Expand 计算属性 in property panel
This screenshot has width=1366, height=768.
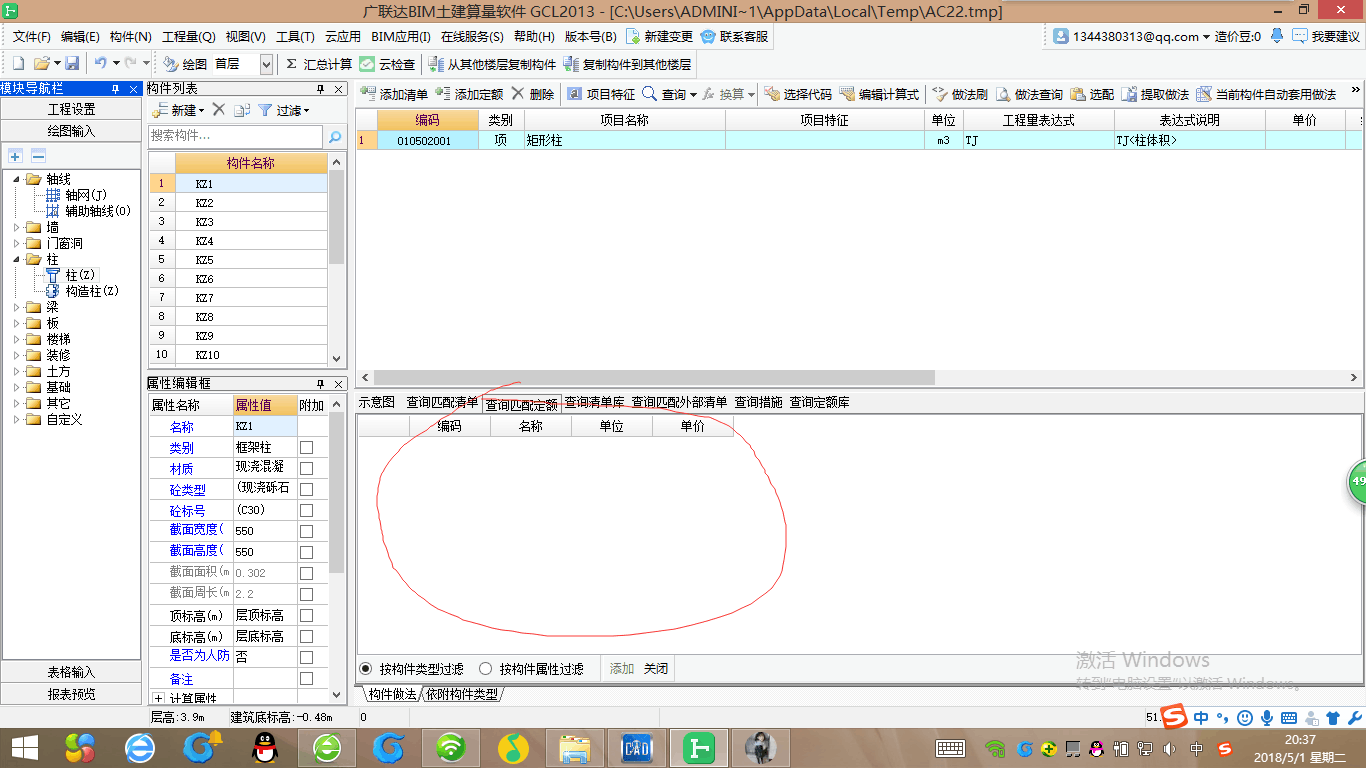pos(158,698)
